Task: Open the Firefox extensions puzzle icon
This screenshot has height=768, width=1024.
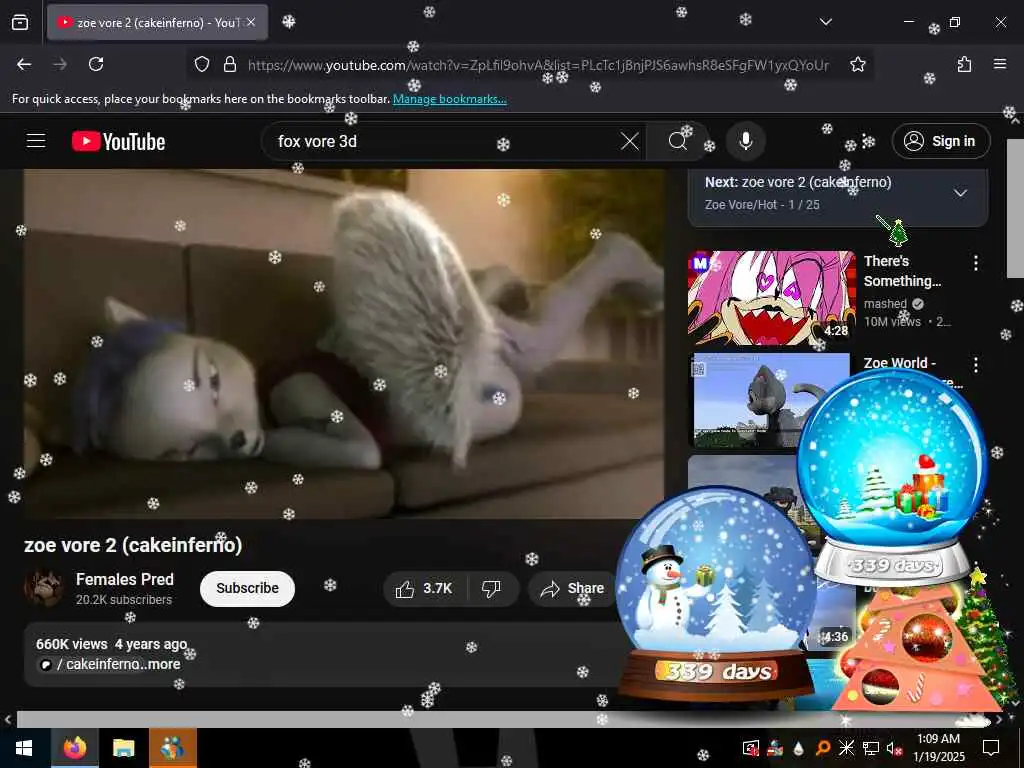Action: pos(965,64)
